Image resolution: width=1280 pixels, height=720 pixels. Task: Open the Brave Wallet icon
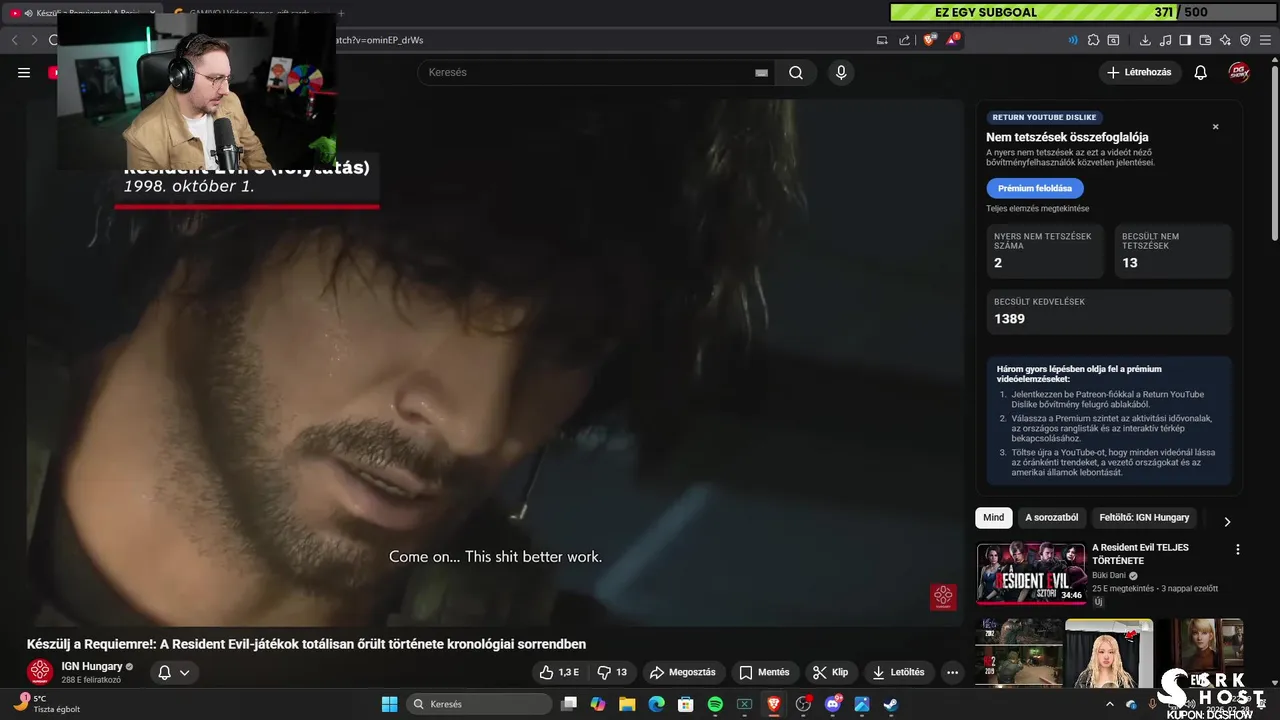click(x=1205, y=40)
